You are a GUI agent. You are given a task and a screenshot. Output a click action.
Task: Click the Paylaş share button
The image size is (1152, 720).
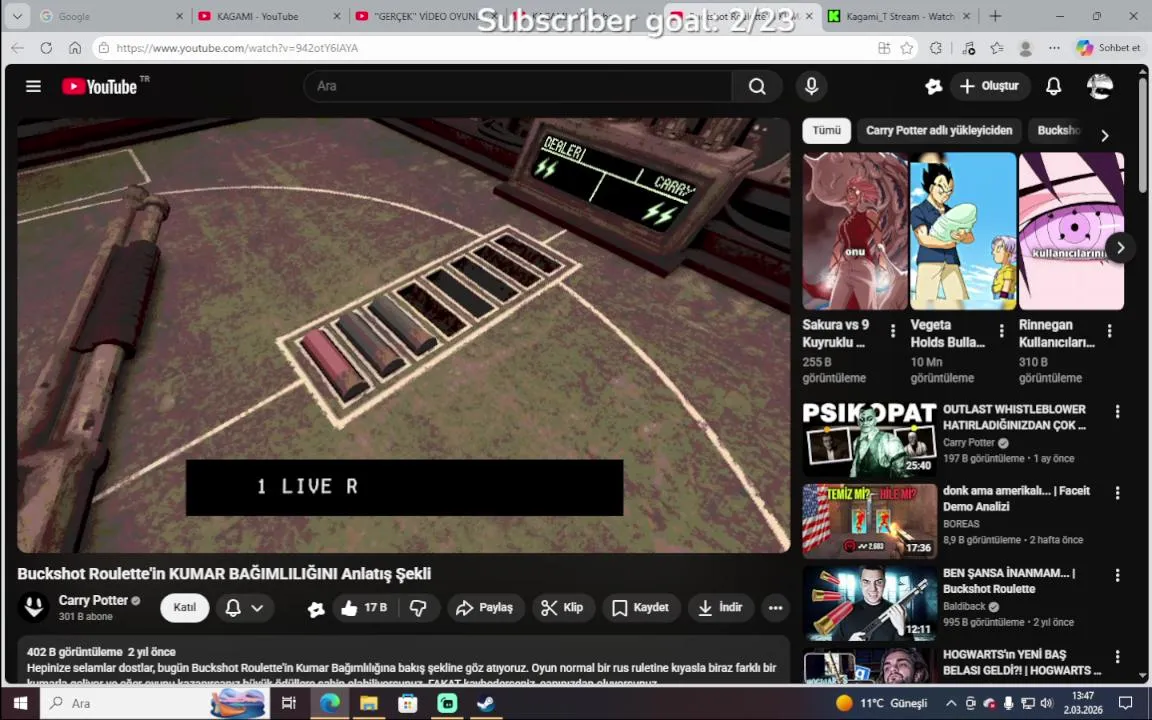click(x=485, y=608)
